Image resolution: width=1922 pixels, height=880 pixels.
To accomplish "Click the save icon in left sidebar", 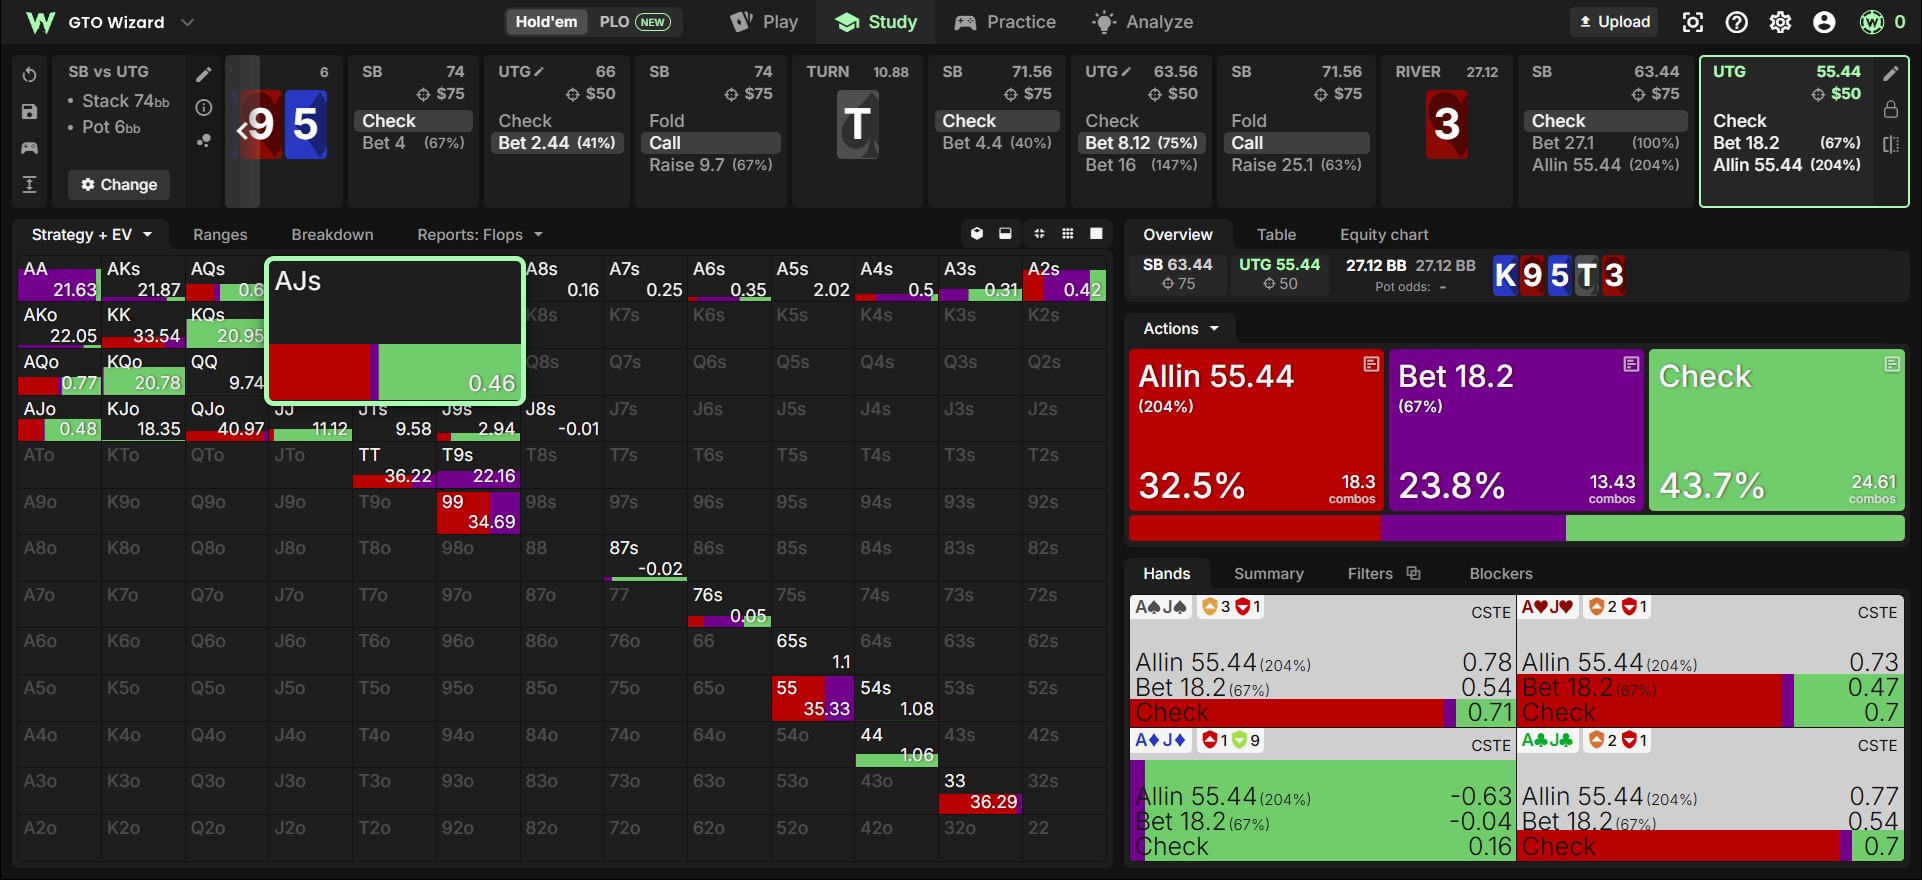I will pyautogui.click(x=30, y=112).
